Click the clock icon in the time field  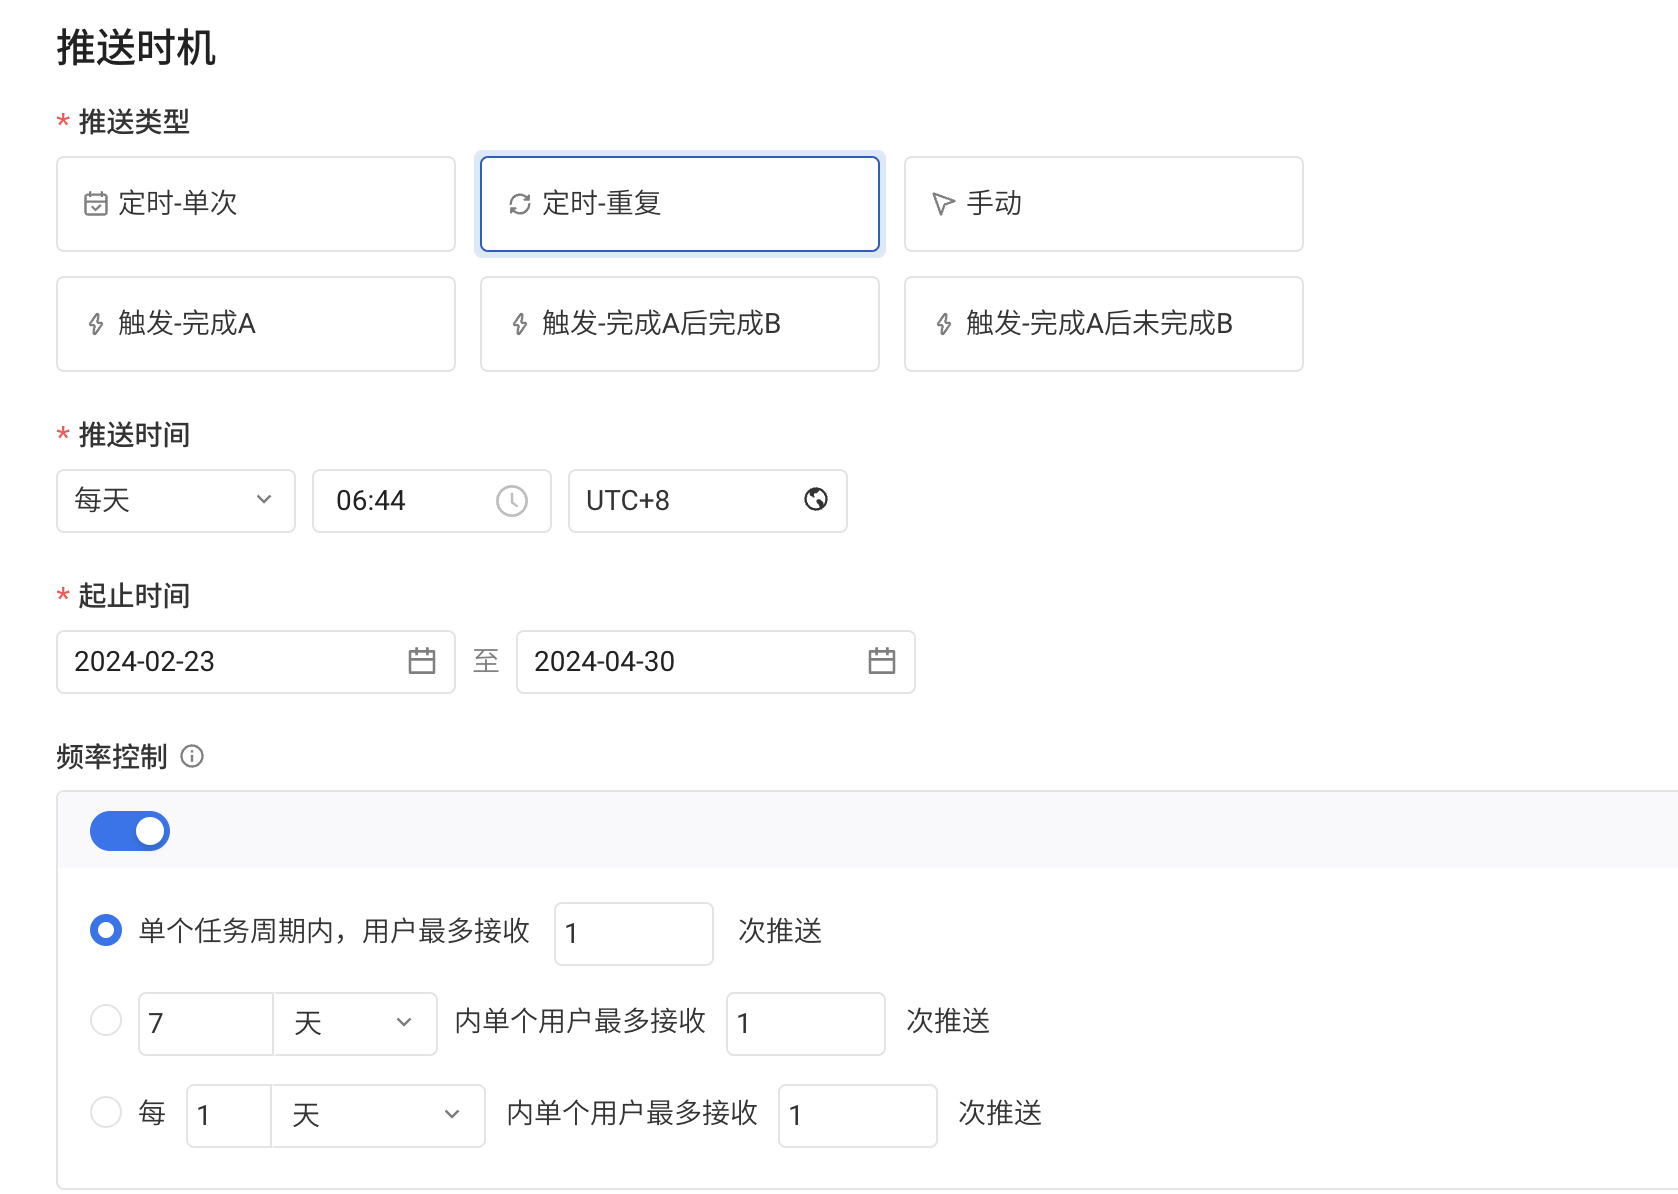tap(512, 501)
